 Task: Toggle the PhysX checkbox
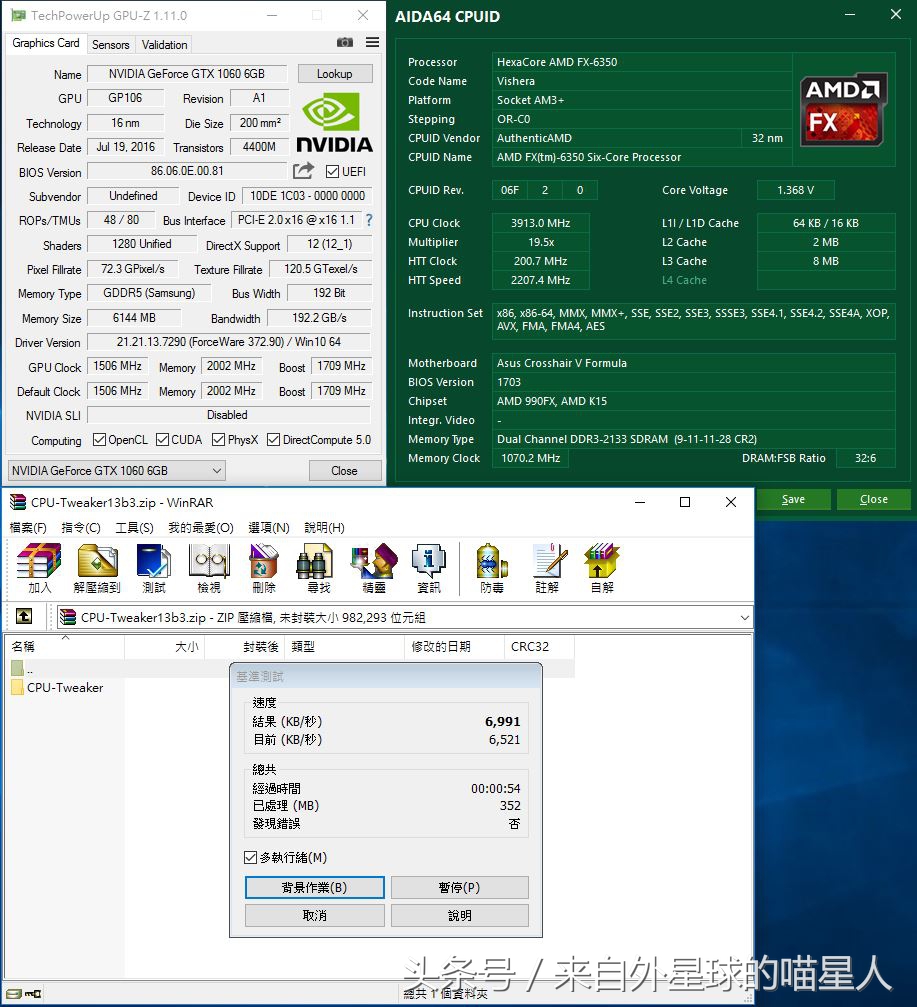tap(218, 439)
